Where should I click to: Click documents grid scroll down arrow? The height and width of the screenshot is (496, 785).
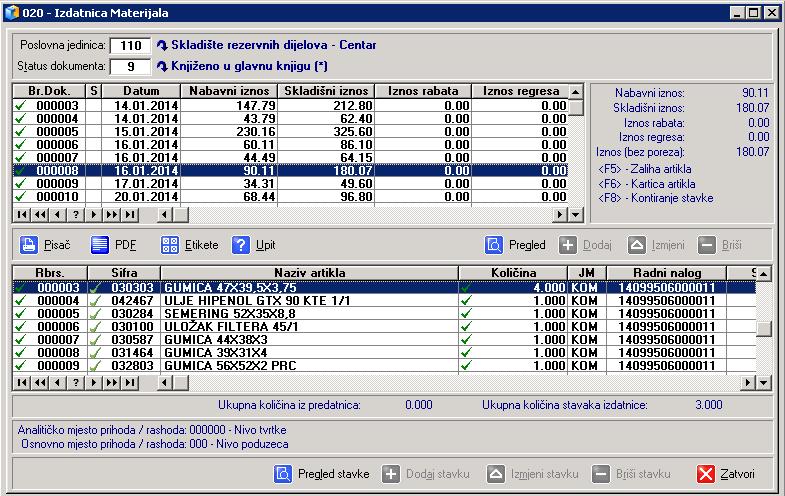576,215
